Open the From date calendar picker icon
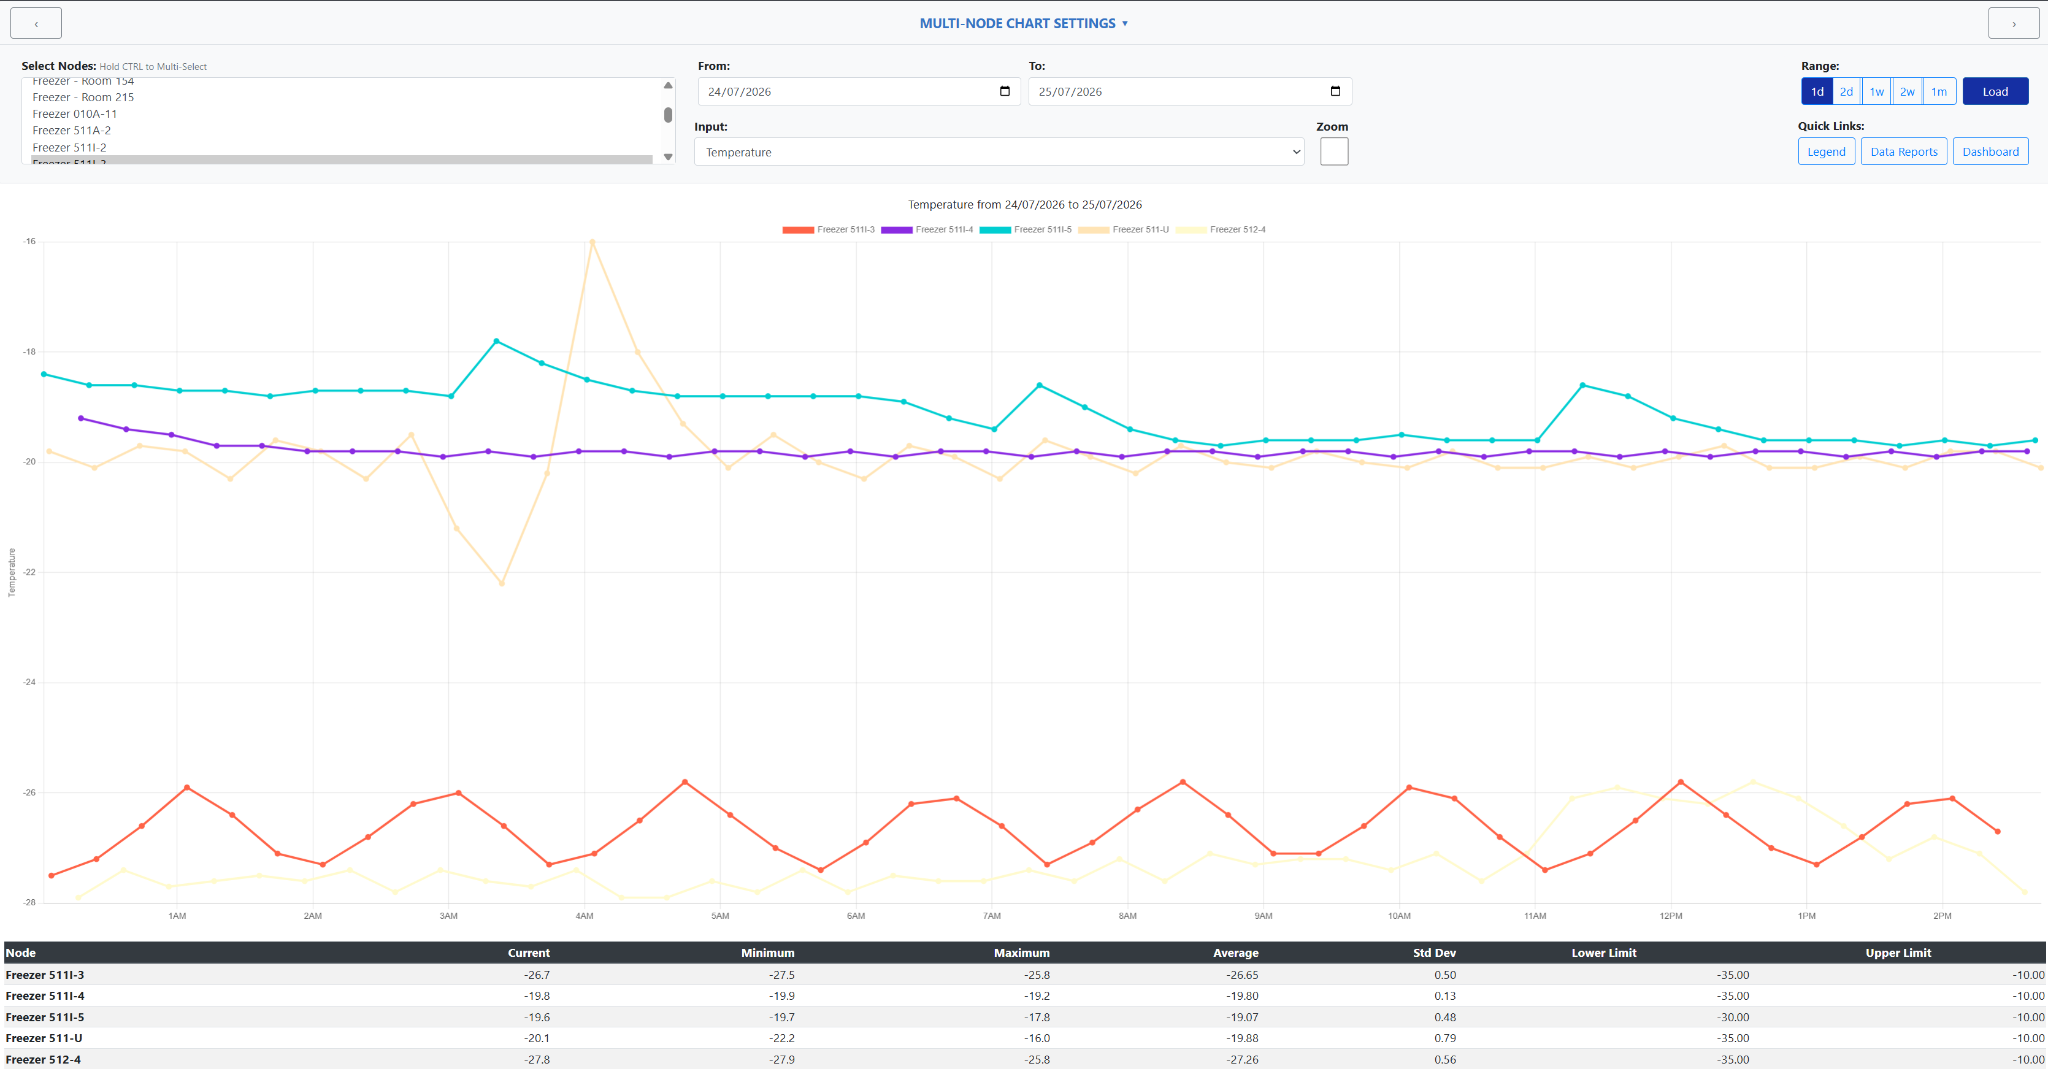 point(1005,91)
